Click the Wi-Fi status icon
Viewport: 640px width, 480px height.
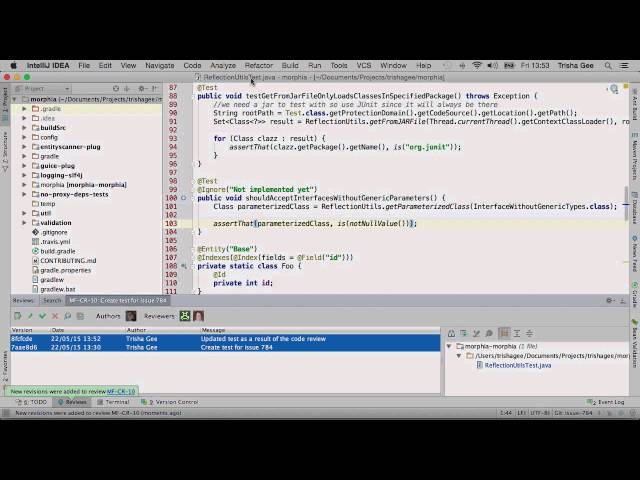pos(476,65)
